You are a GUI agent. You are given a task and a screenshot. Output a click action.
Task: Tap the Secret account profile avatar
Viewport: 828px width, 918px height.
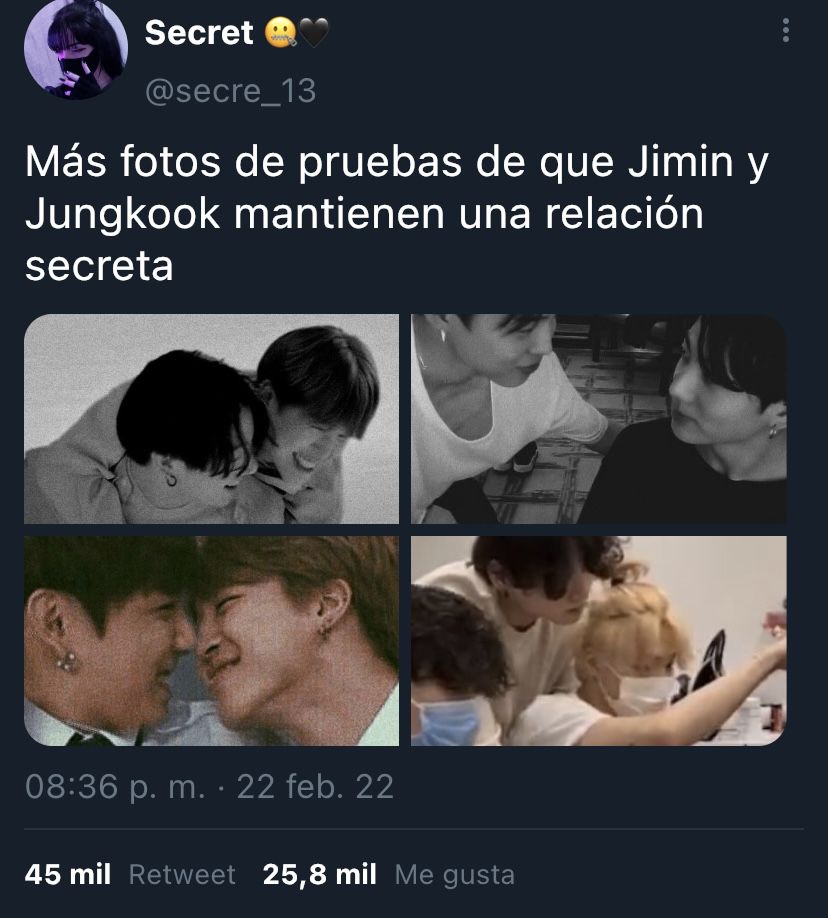pyautogui.click(x=76, y=47)
